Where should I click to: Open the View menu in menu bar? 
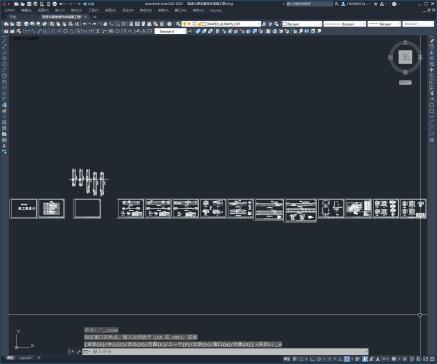(x=43, y=10)
